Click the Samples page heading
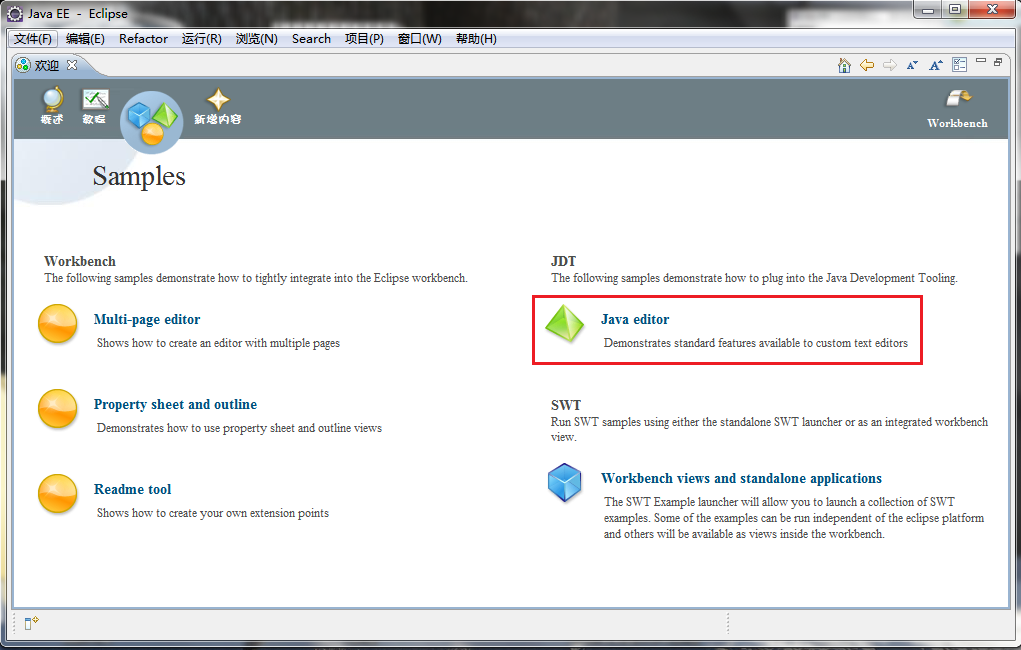The height and width of the screenshot is (650, 1021). coord(139,177)
